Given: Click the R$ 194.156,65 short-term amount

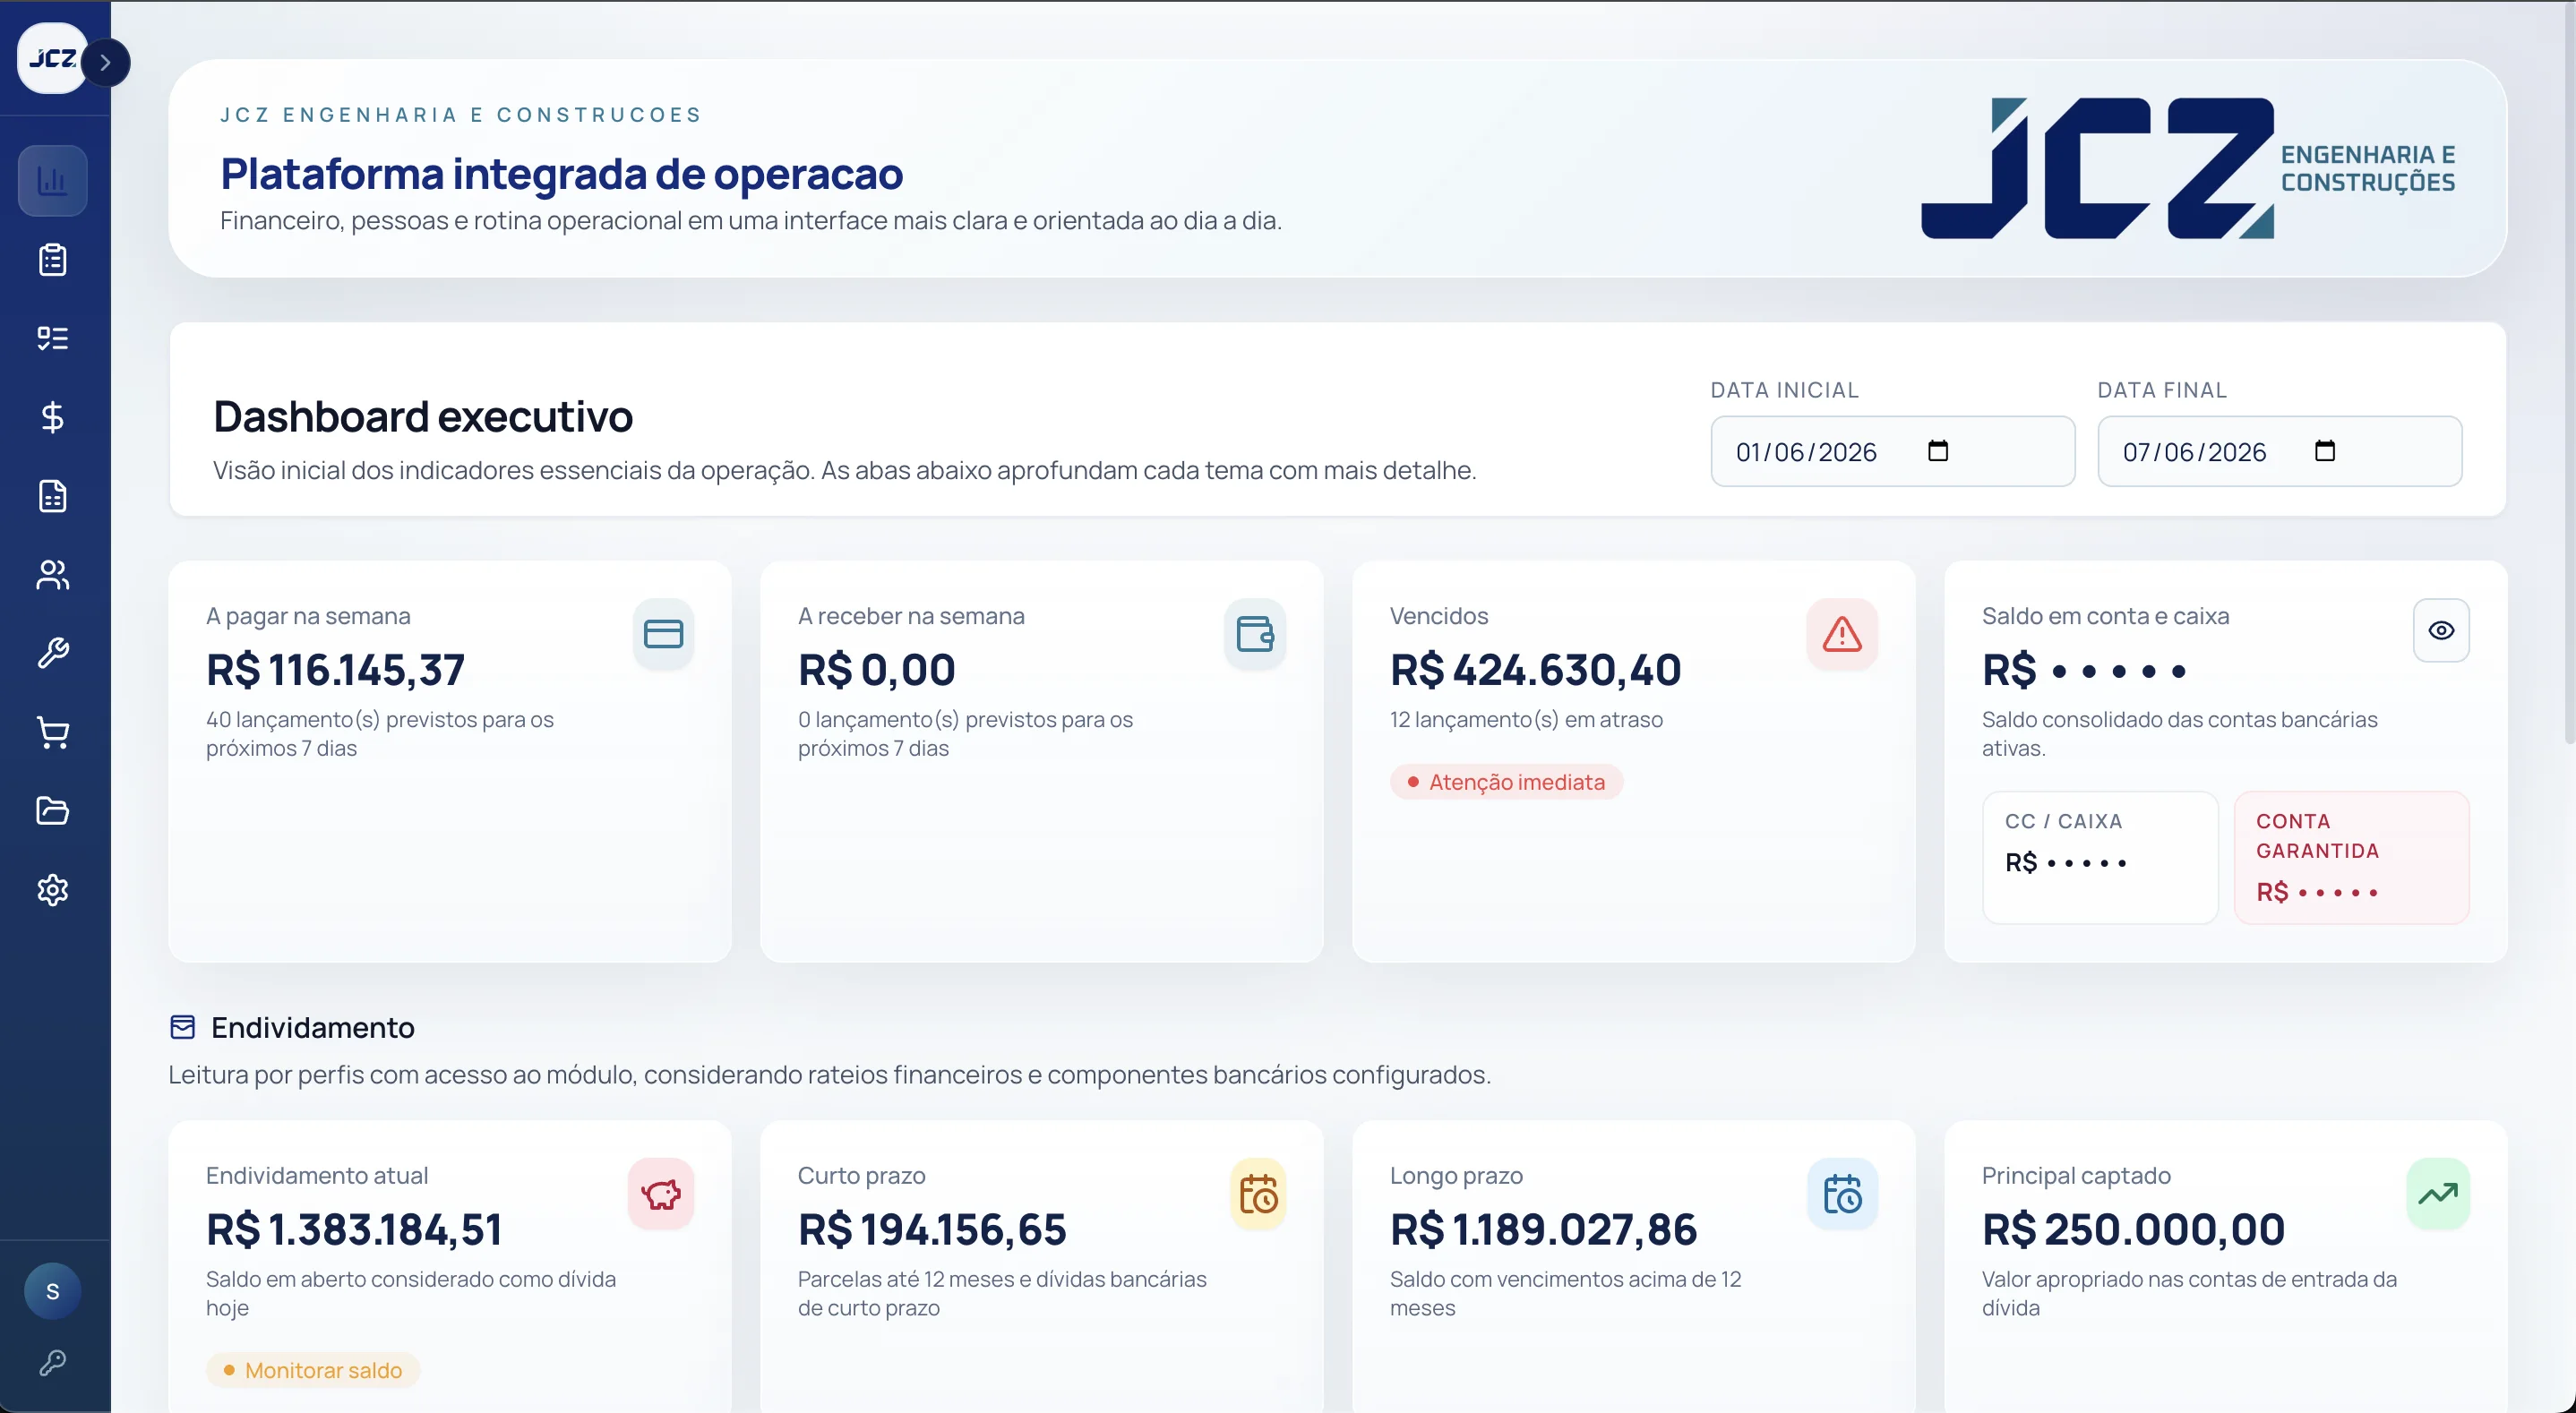Looking at the screenshot, I should point(932,1230).
